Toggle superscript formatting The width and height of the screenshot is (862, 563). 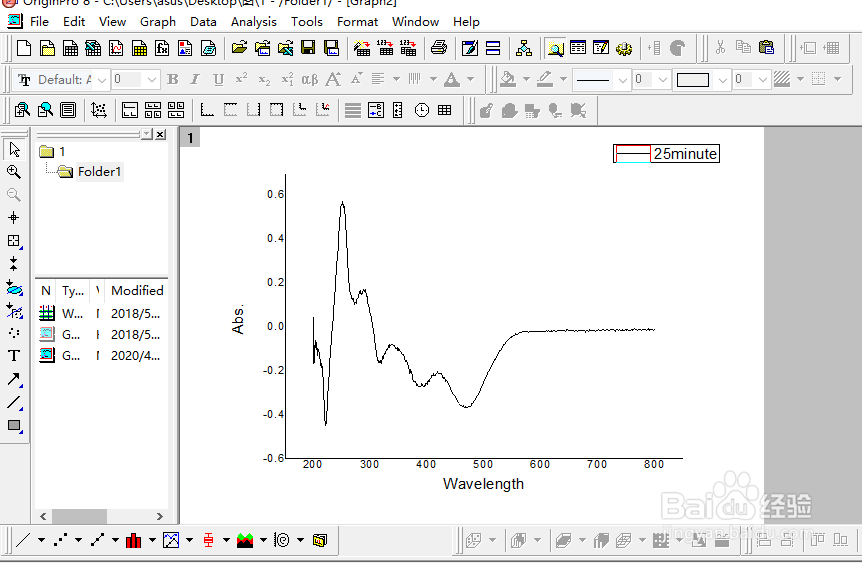[241, 80]
